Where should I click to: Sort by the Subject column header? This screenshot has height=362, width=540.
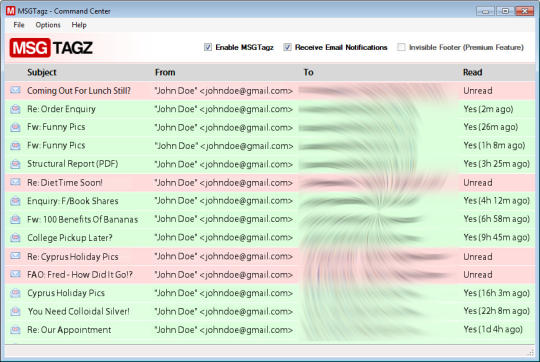pyautogui.click(x=42, y=72)
